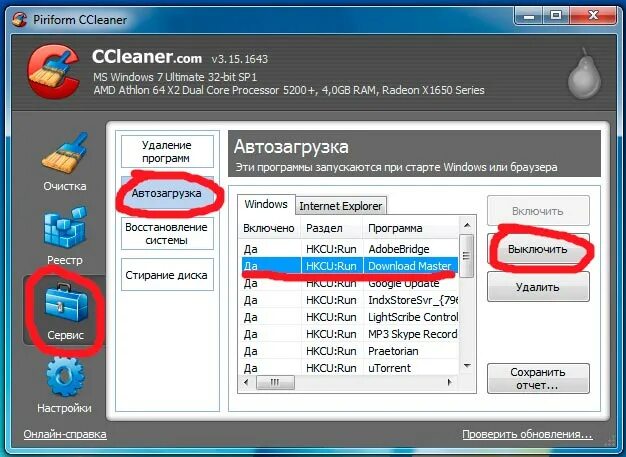
Task: Click the Выключить button
Action: 538,249
